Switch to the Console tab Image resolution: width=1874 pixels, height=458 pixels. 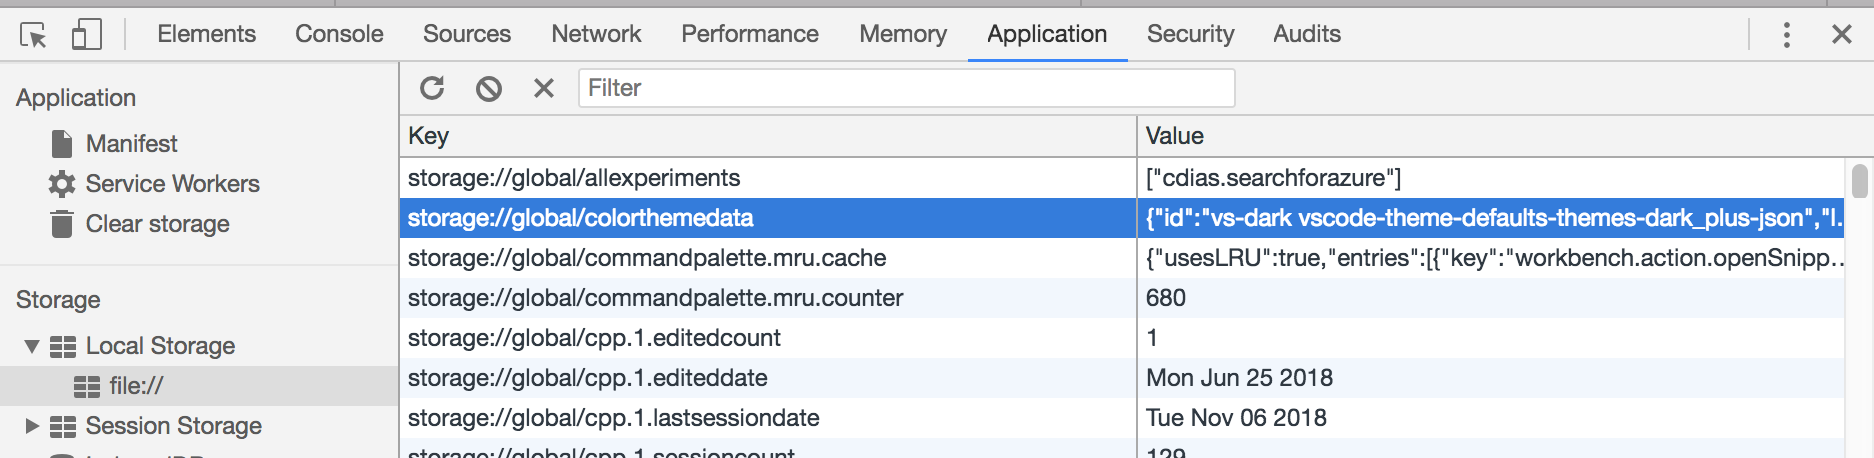(x=339, y=34)
